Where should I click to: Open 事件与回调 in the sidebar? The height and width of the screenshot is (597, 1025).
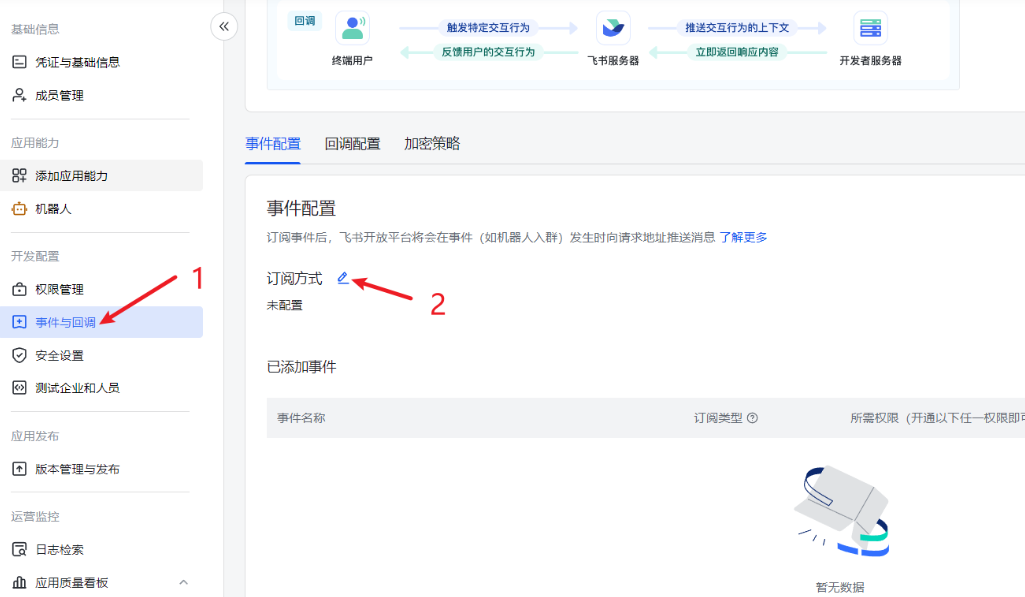pyautogui.click(x=66, y=322)
